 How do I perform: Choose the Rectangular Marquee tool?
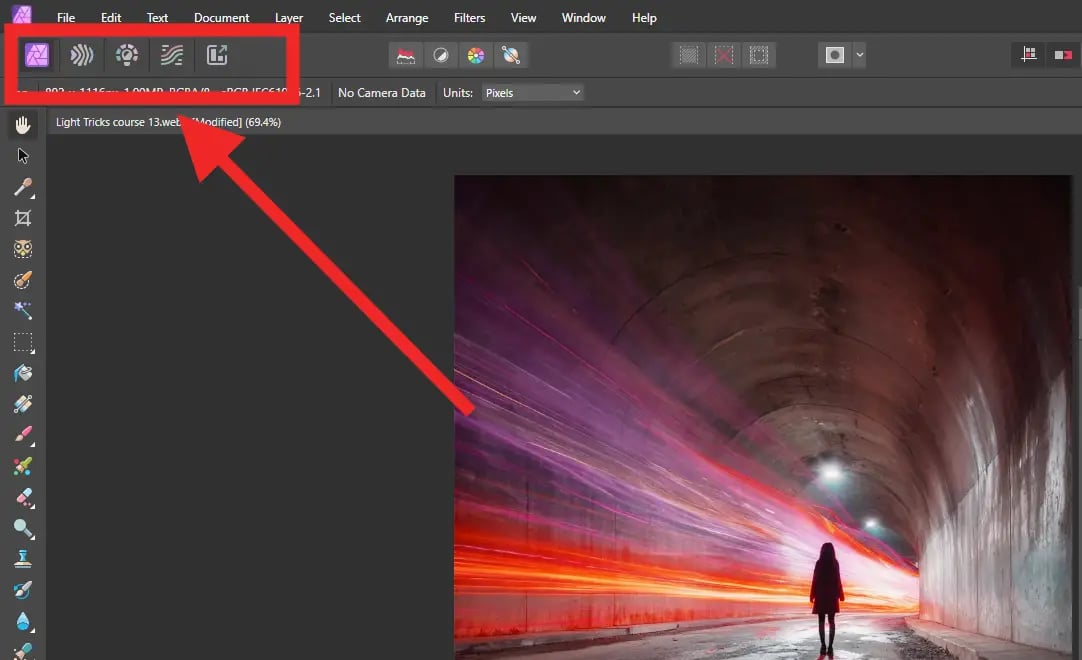coord(23,342)
